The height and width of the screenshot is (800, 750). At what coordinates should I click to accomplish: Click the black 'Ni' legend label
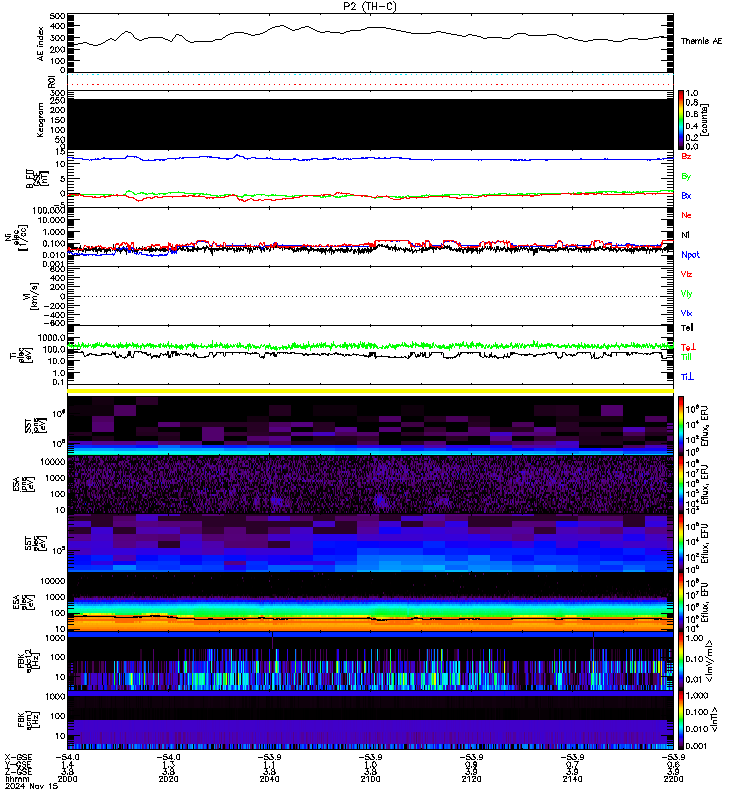685,235
